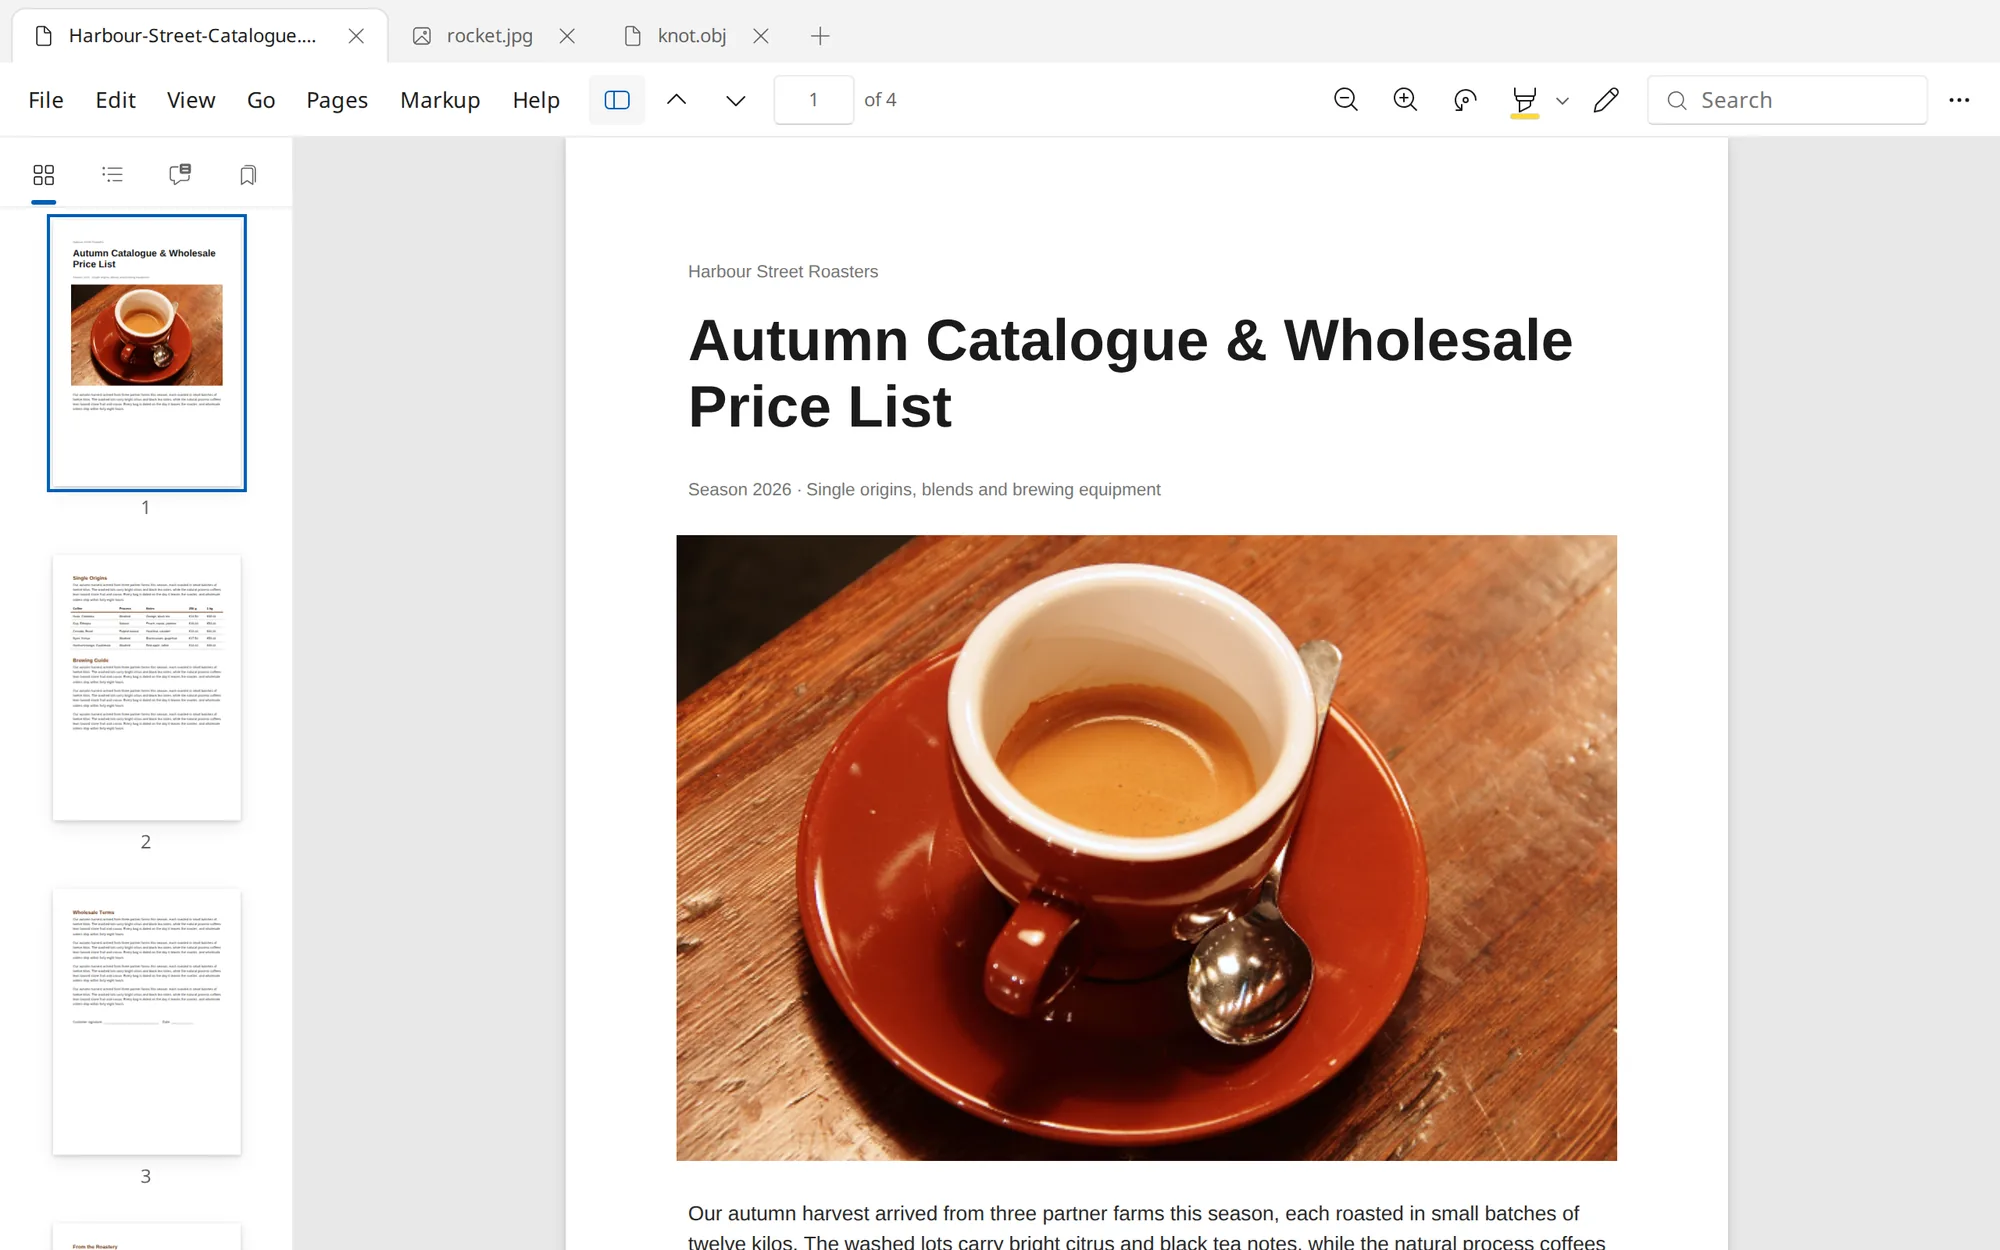Viewport: 2000px width, 1250px height.
Task: Toggle the sidebar panel button
Action: (x=617, y=100)
